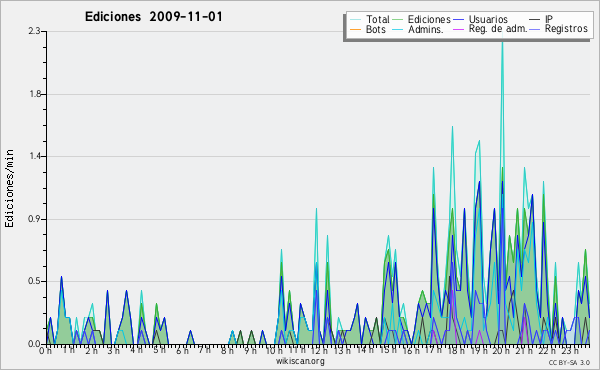Click the 1.4 y-axis value label
The height and width of the screenshot is (370, 600).
[34, 156]
